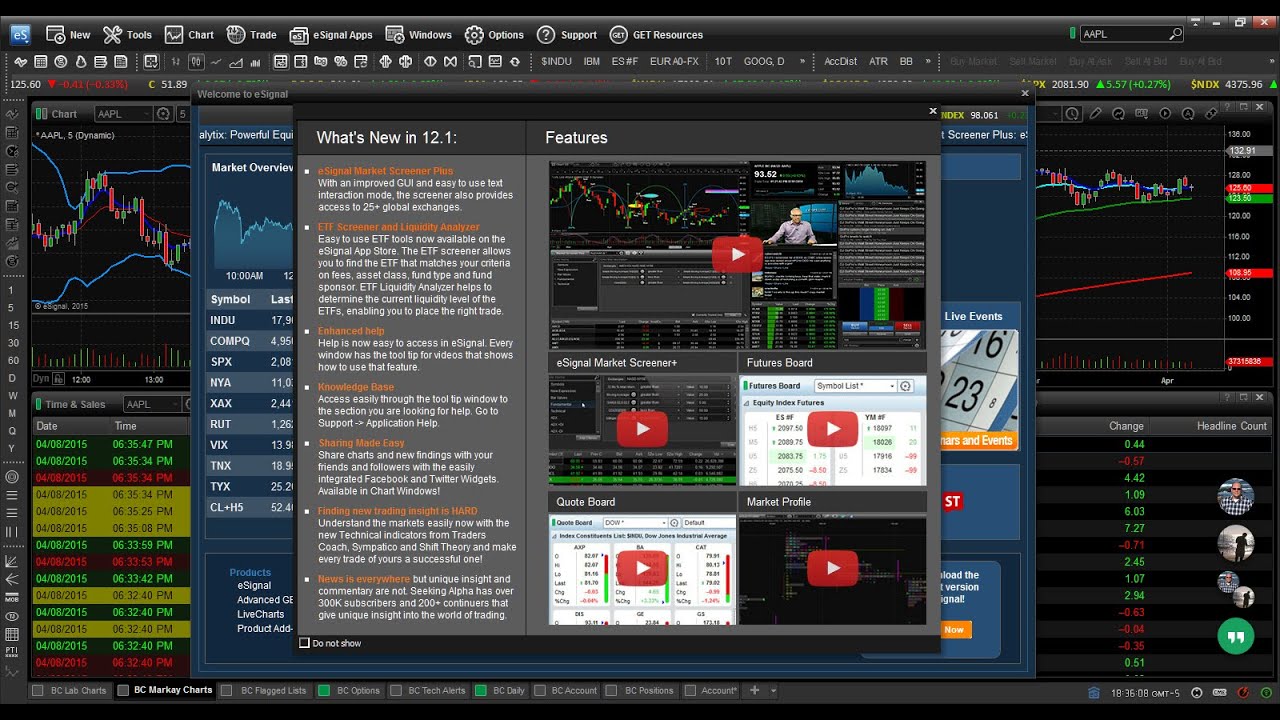The image size is (1280, 720).
Task: Switch to the BC Flagged Lists page tab
Action: [264, 690]
